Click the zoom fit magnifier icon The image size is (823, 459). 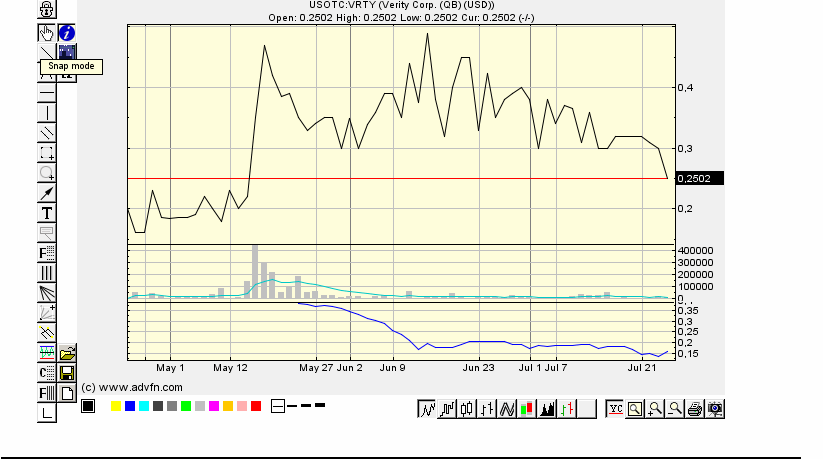click(635, 409)
